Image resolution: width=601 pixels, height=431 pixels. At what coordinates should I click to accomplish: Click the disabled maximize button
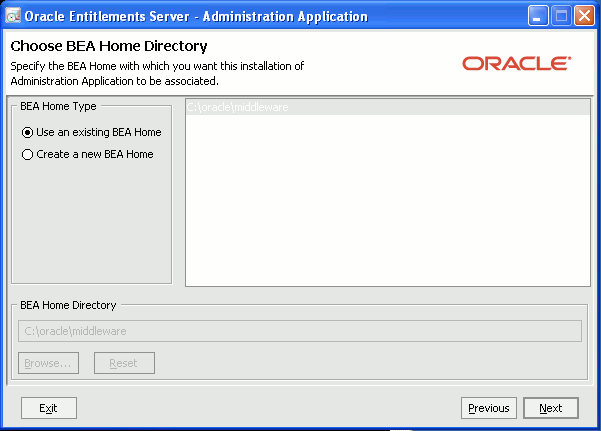561,16
